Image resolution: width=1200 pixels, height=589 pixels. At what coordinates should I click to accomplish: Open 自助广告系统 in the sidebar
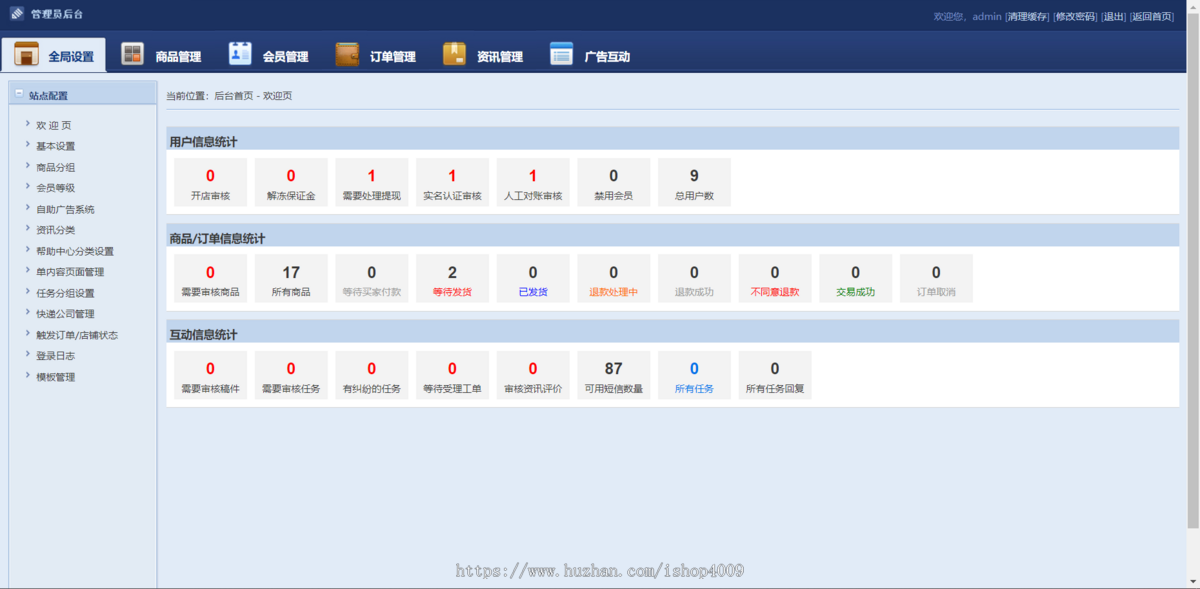pyautogui.click(x=65, y=209)
